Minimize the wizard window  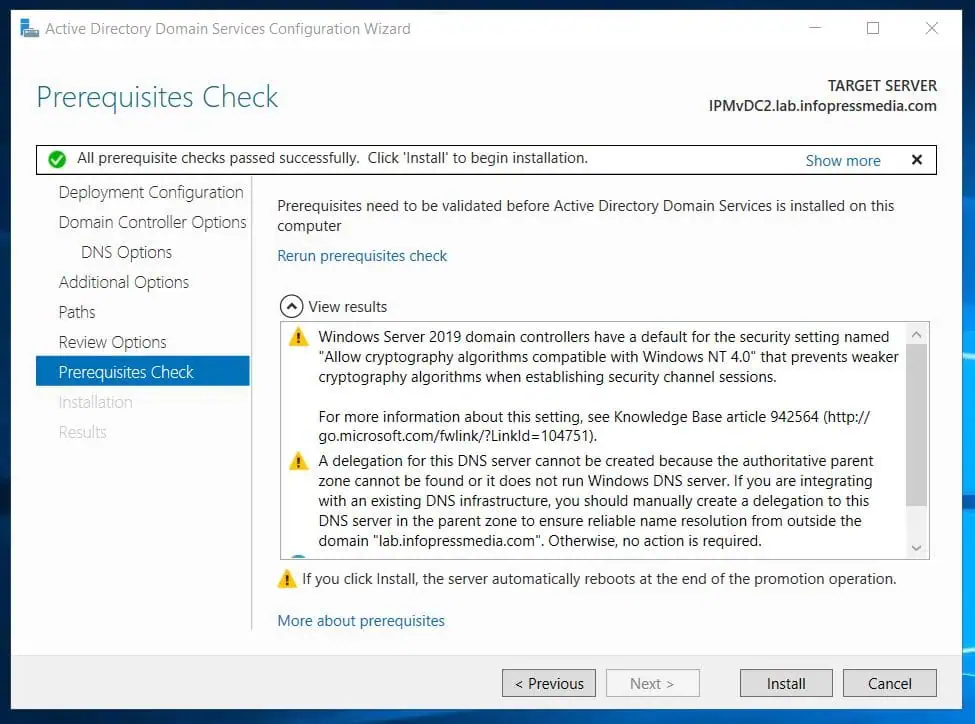coord(815,28)
